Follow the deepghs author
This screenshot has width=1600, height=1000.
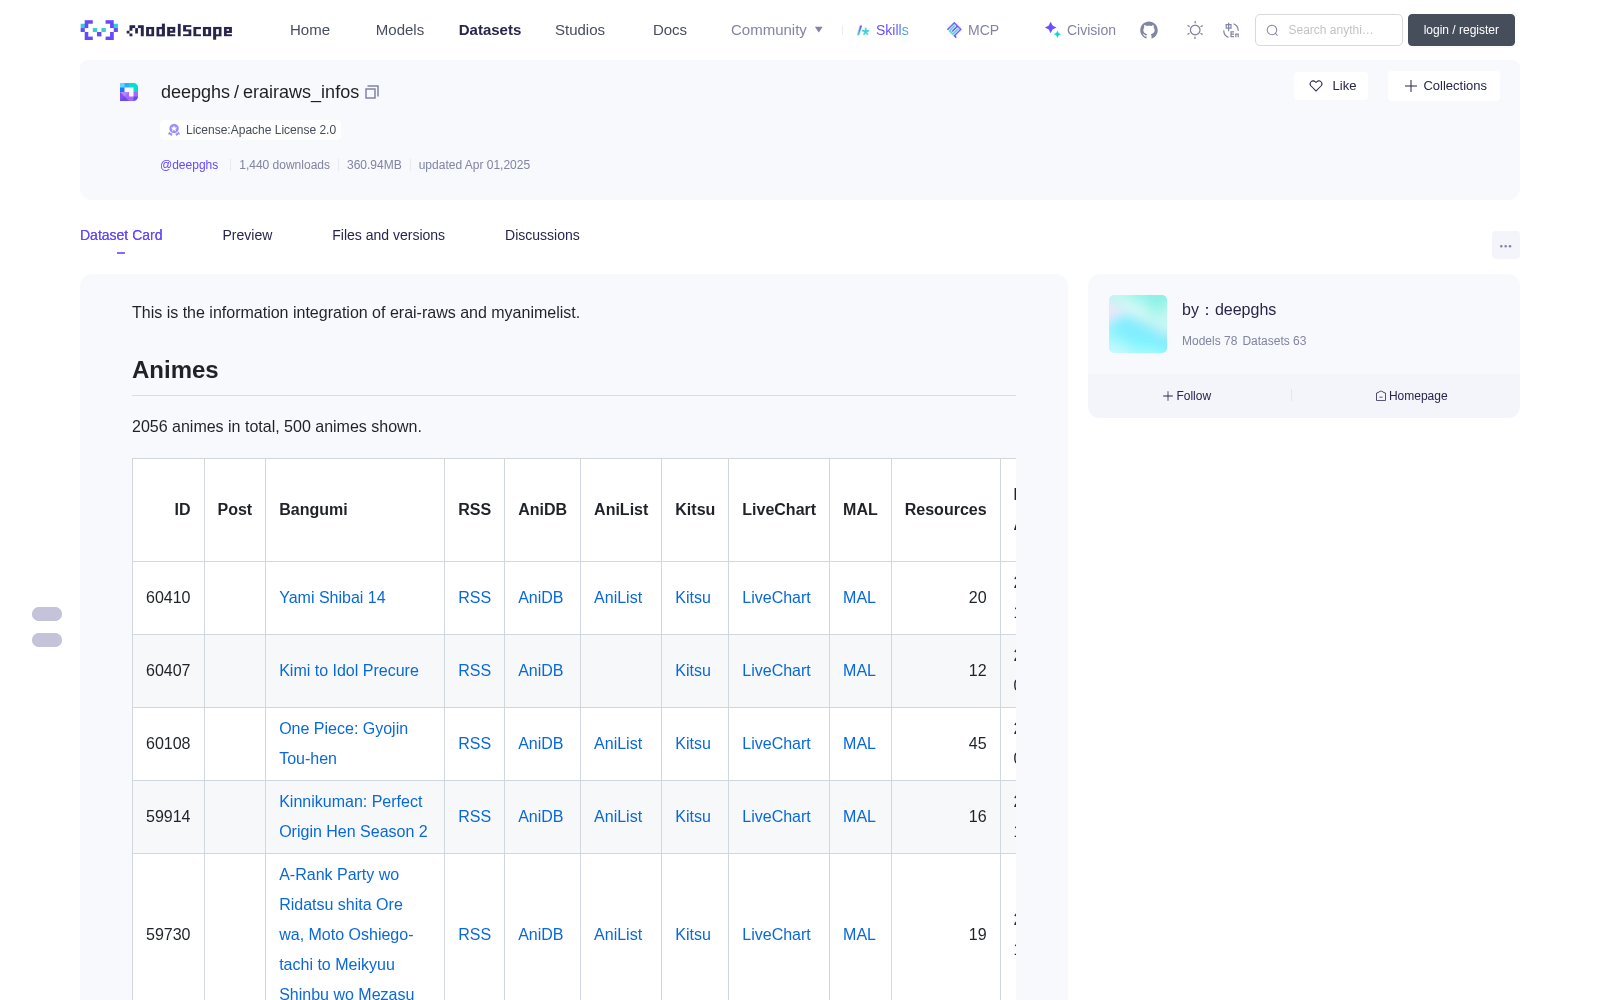[1187, 396]
